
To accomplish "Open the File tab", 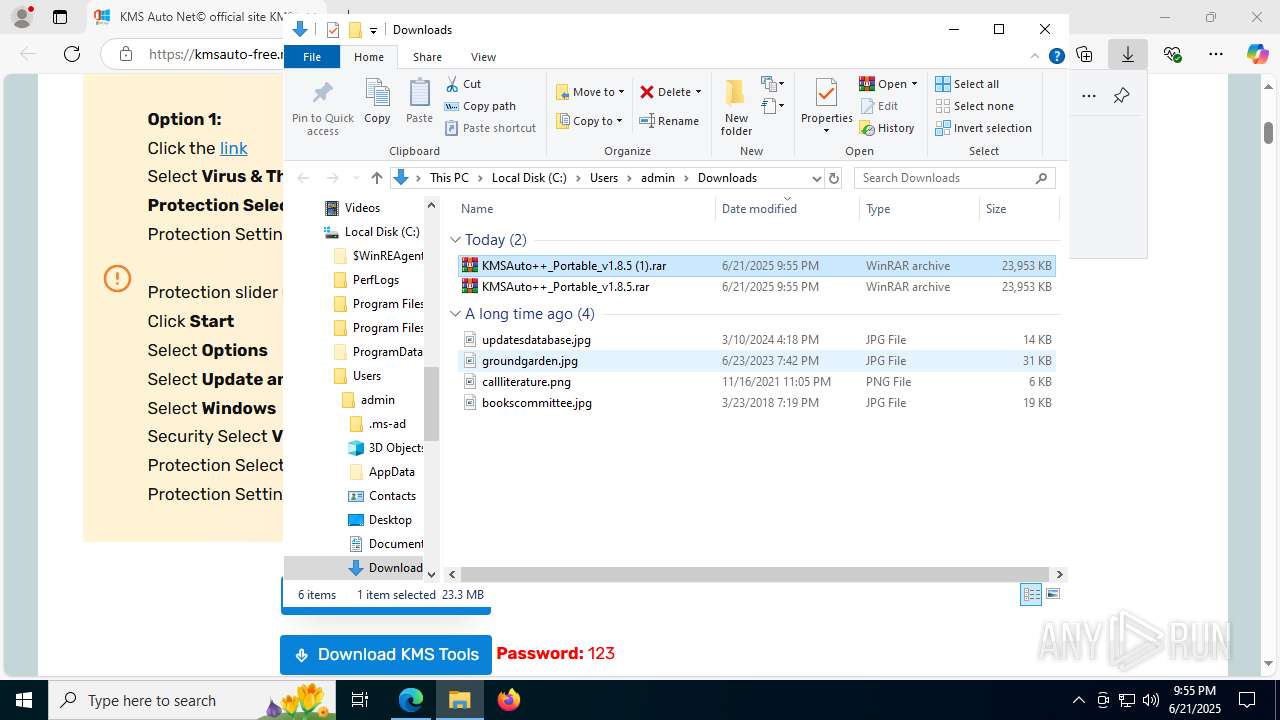I will point(312,57).
